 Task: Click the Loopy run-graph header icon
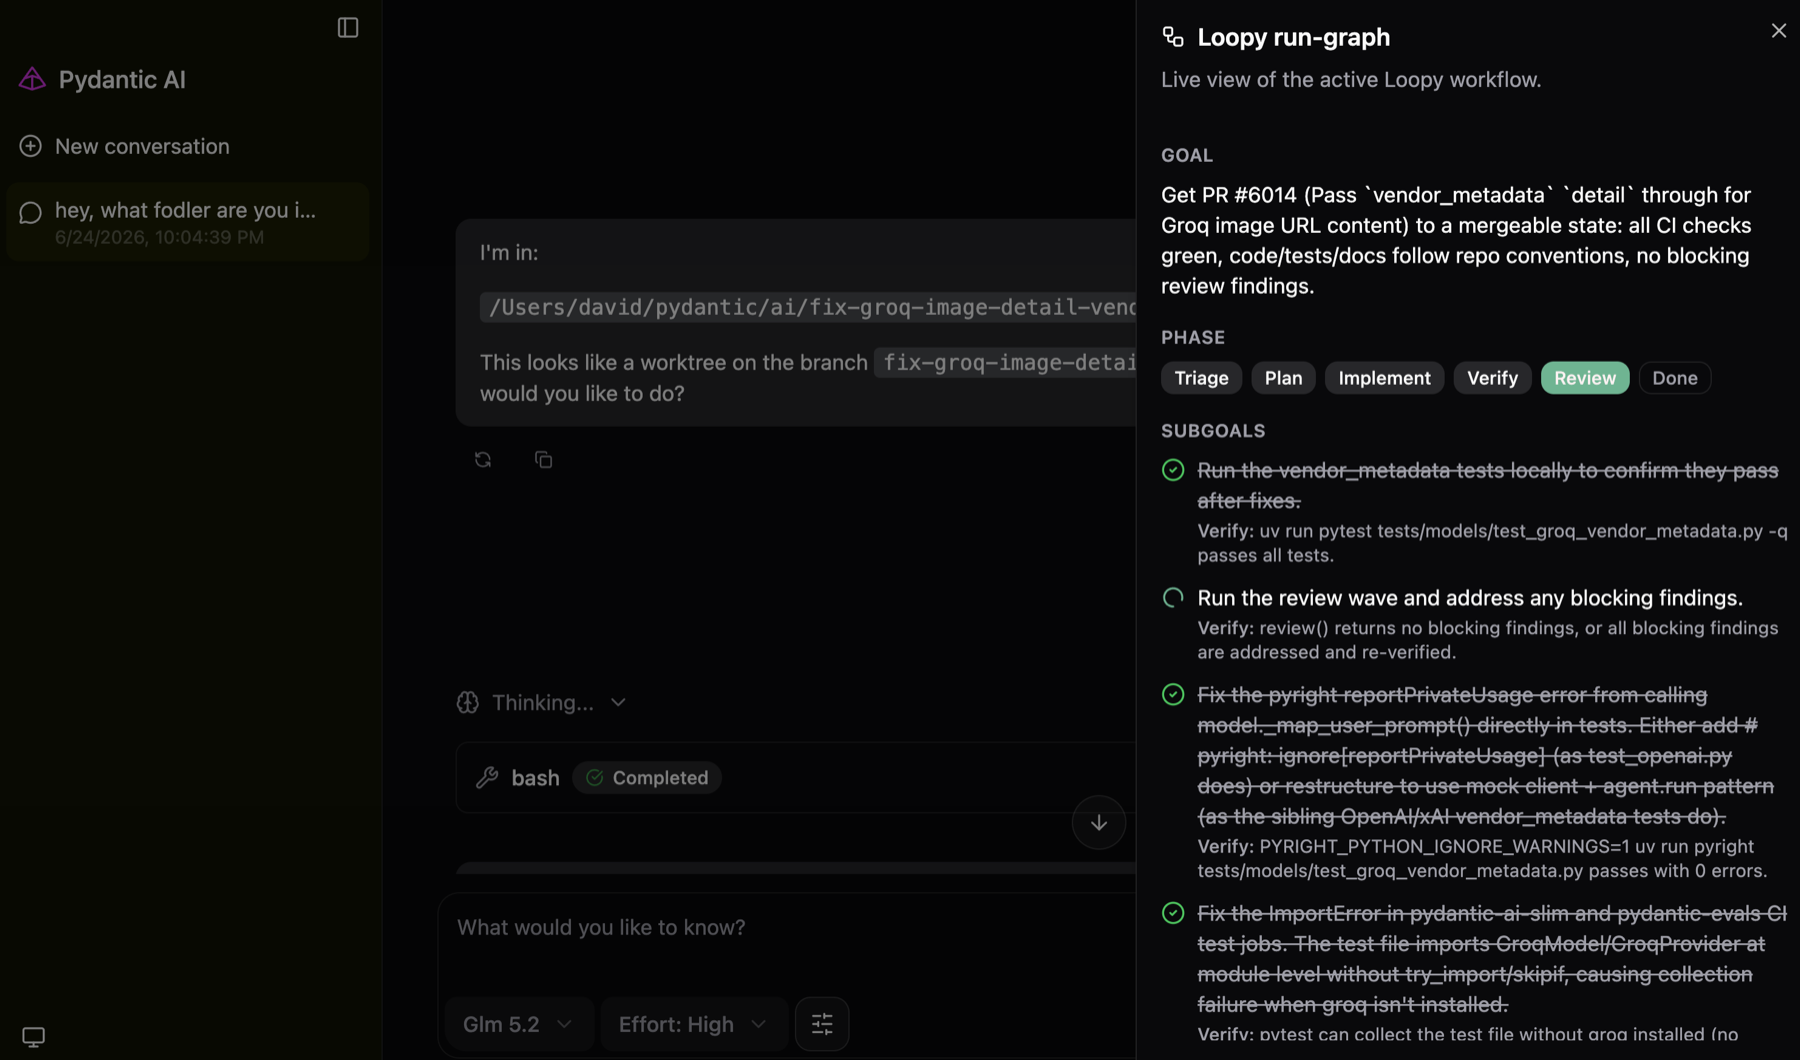click(1173, 37)
